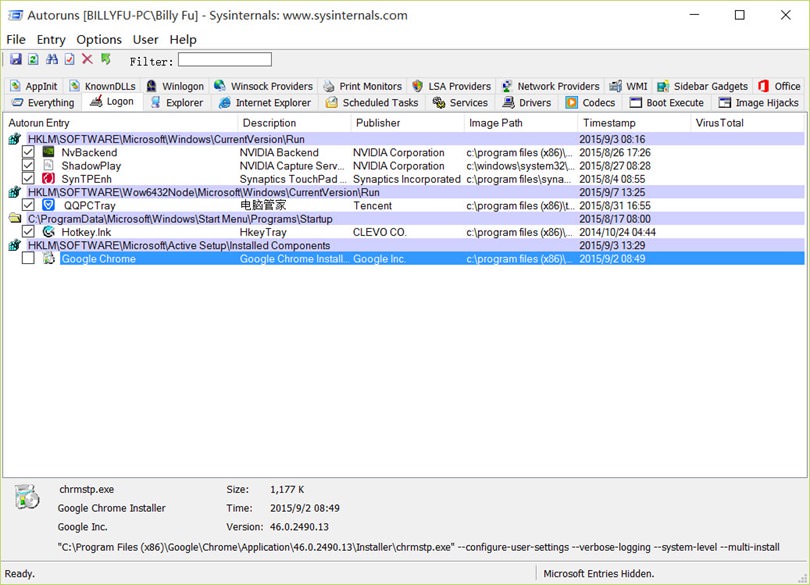Screen dimensions: 810x585
Task: Open the Entry menu
Action: (x=51, y=39)
